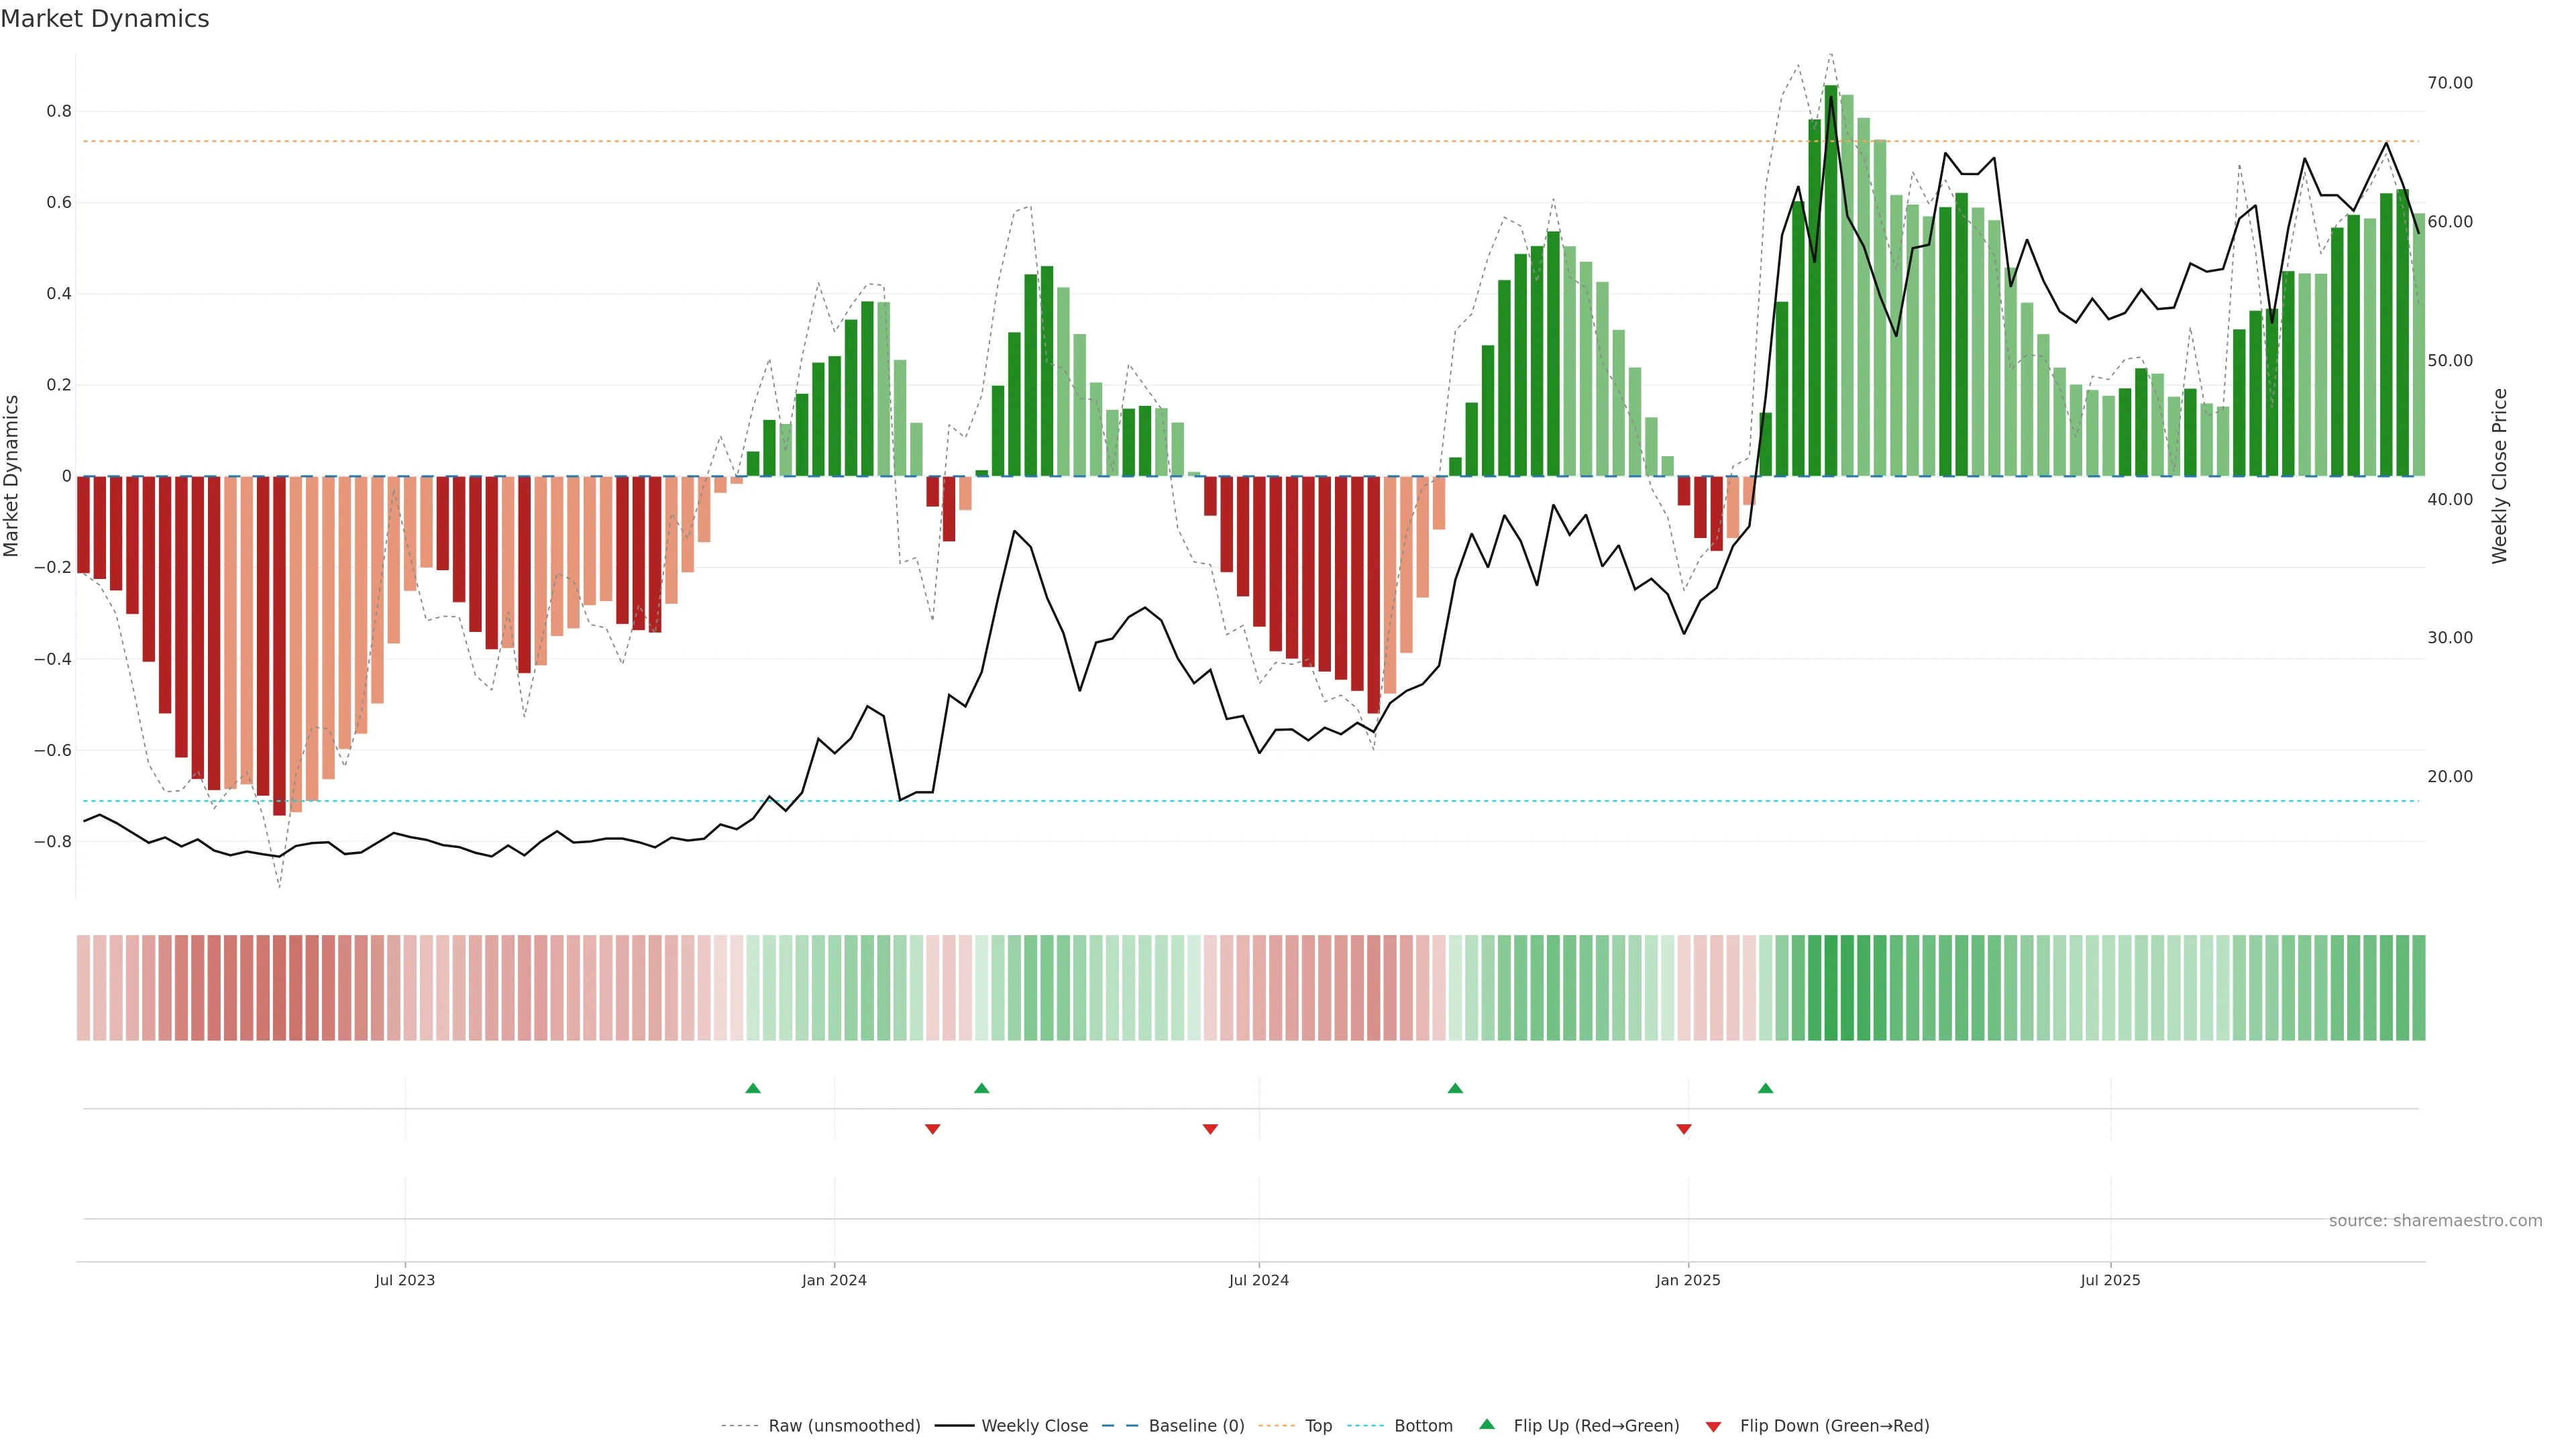Toggle the Baseline (0) legend entry
The image size is (2576, 1449).
tap(1196, 1425)
